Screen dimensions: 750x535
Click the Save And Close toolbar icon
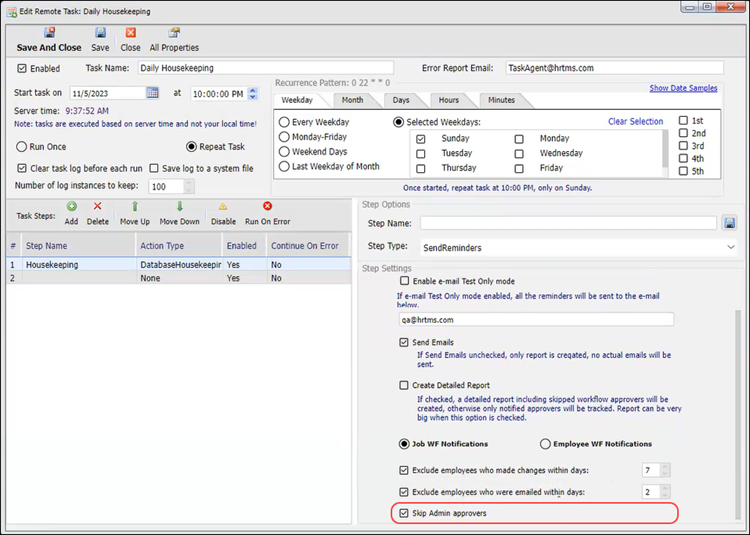(x=49, y=33)
